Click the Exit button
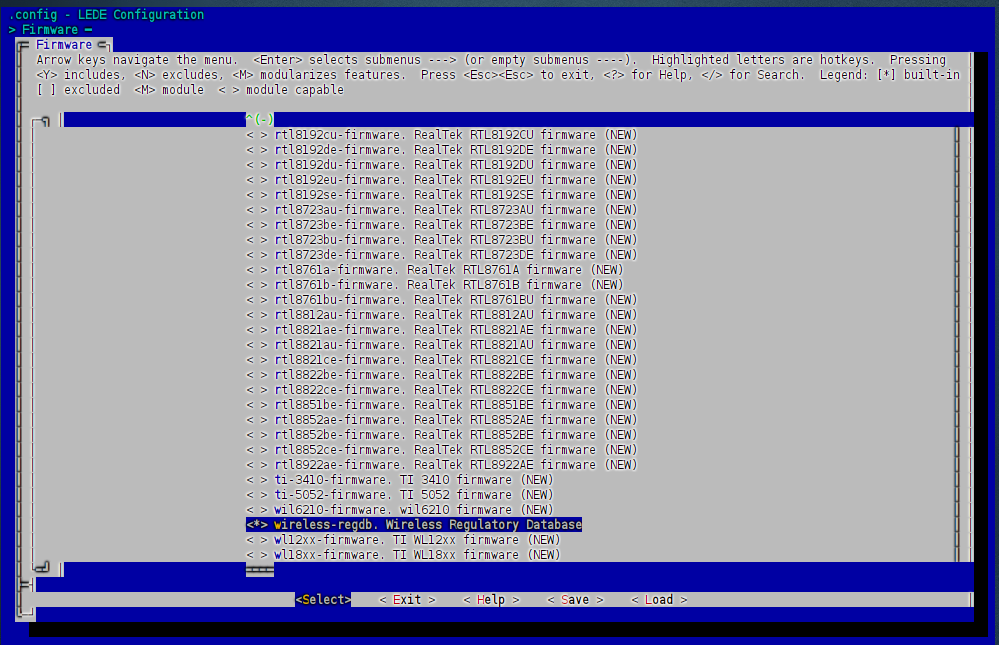Screen dimensions: 999x645 [x=407, y=600]
